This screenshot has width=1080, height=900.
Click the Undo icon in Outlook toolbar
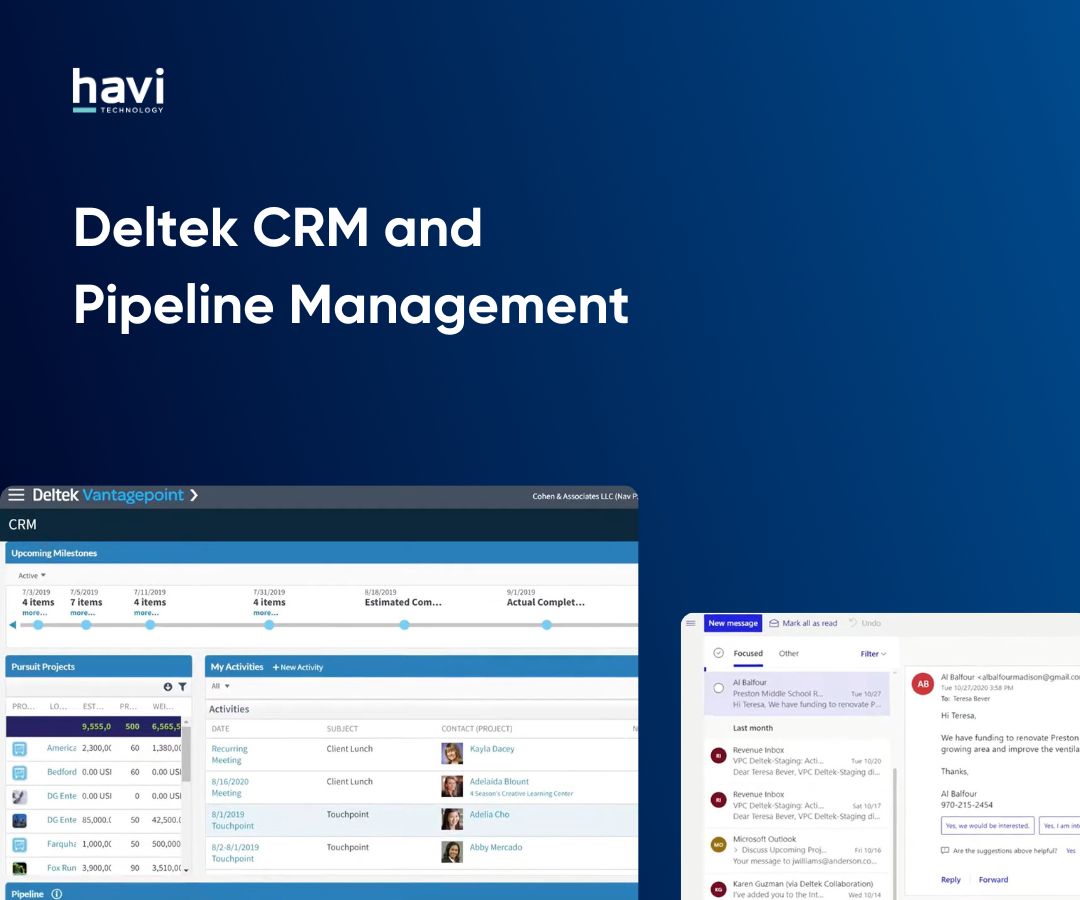tap(853, 622)
